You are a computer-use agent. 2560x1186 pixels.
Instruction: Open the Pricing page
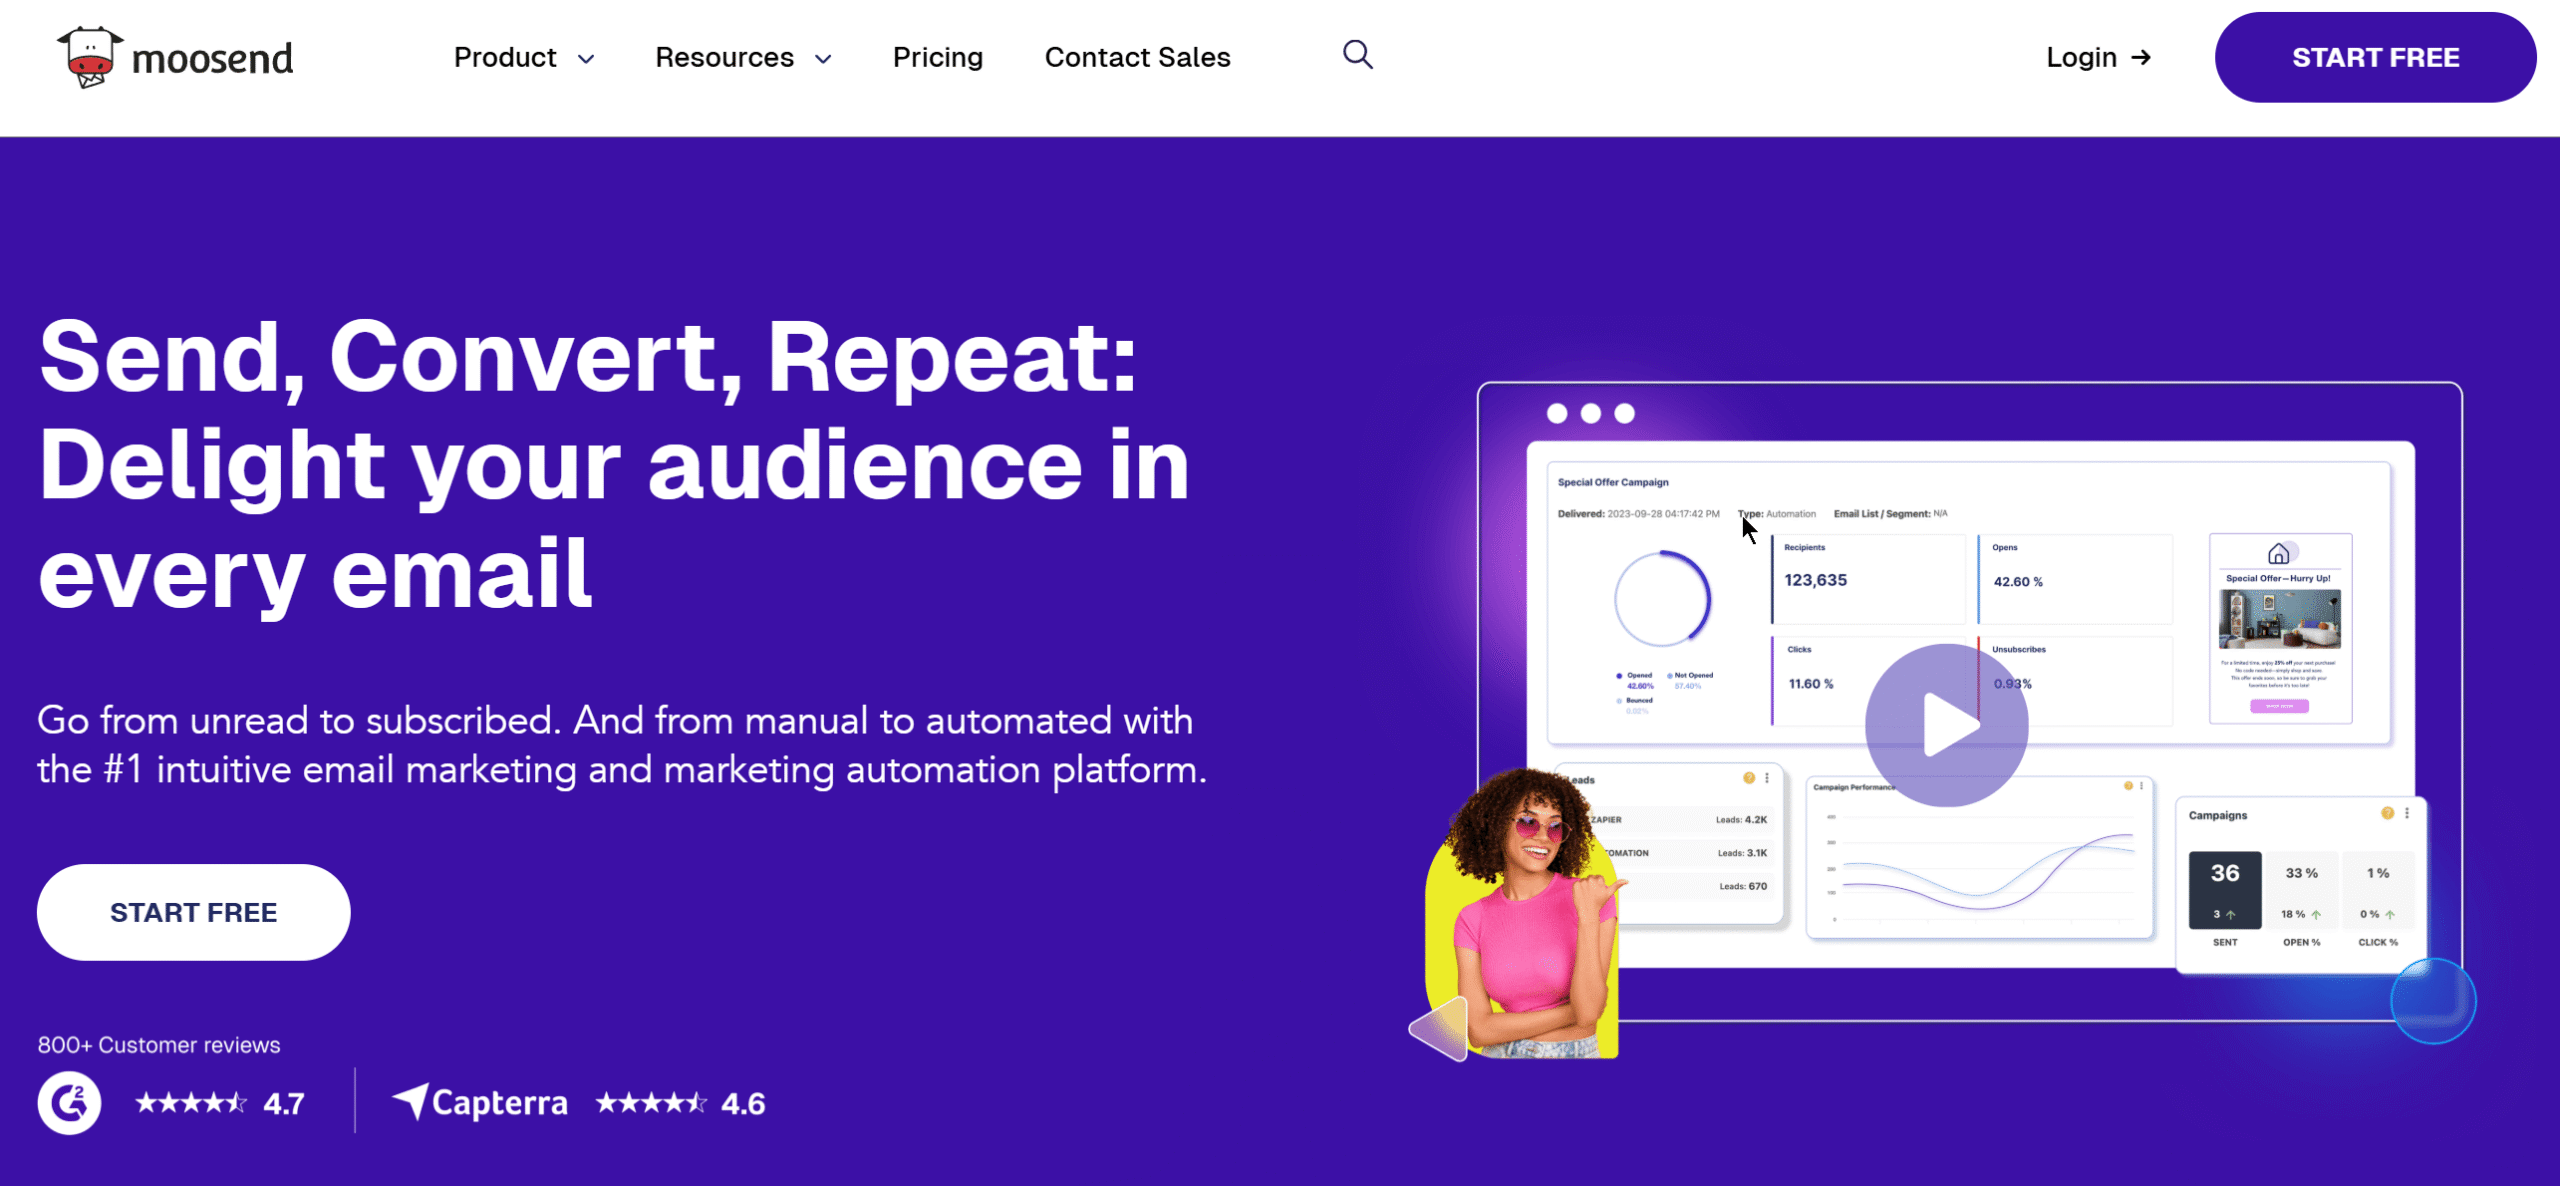[938, 58]
